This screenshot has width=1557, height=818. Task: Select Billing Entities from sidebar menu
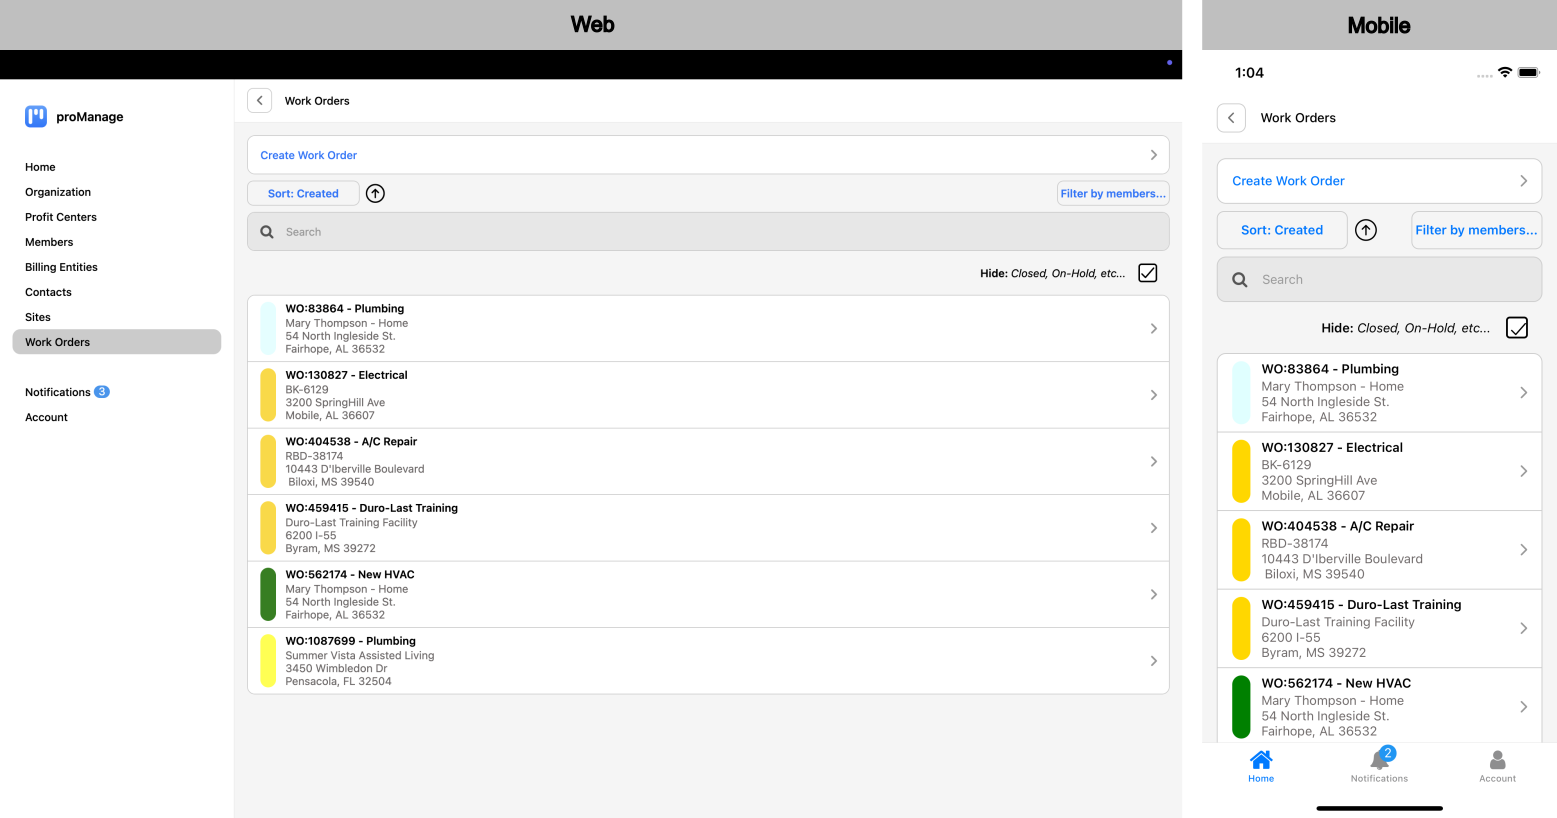tap(61, 267)
